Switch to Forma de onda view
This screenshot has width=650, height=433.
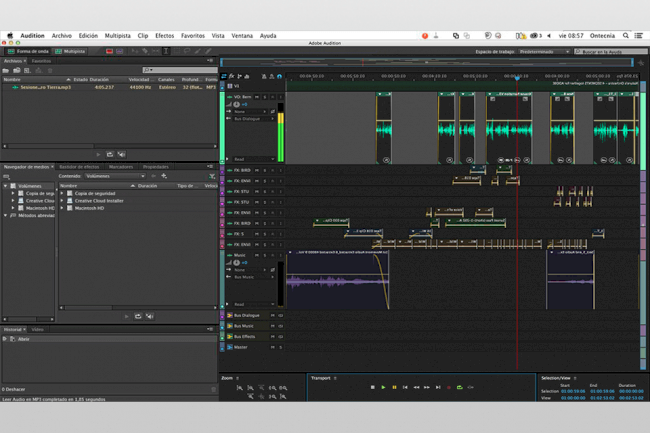tap(27, 51)
